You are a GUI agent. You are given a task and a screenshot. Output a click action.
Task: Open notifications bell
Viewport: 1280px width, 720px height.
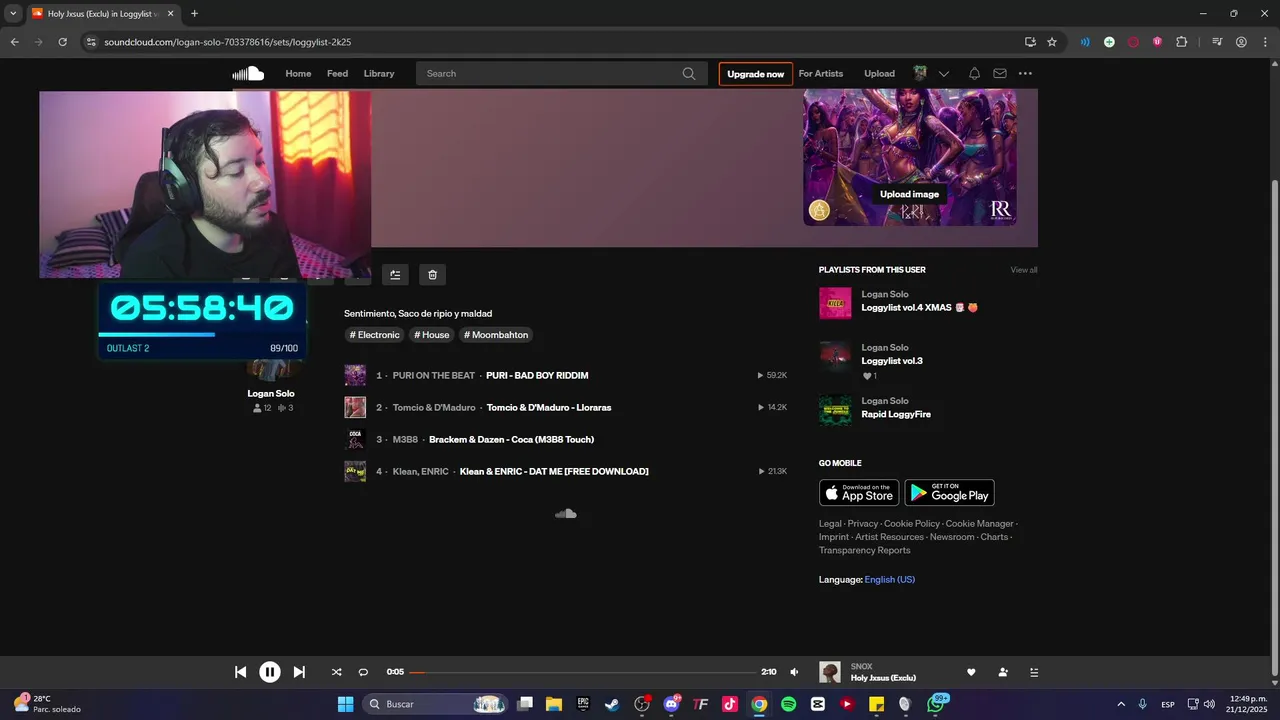(x=974, y=73)
